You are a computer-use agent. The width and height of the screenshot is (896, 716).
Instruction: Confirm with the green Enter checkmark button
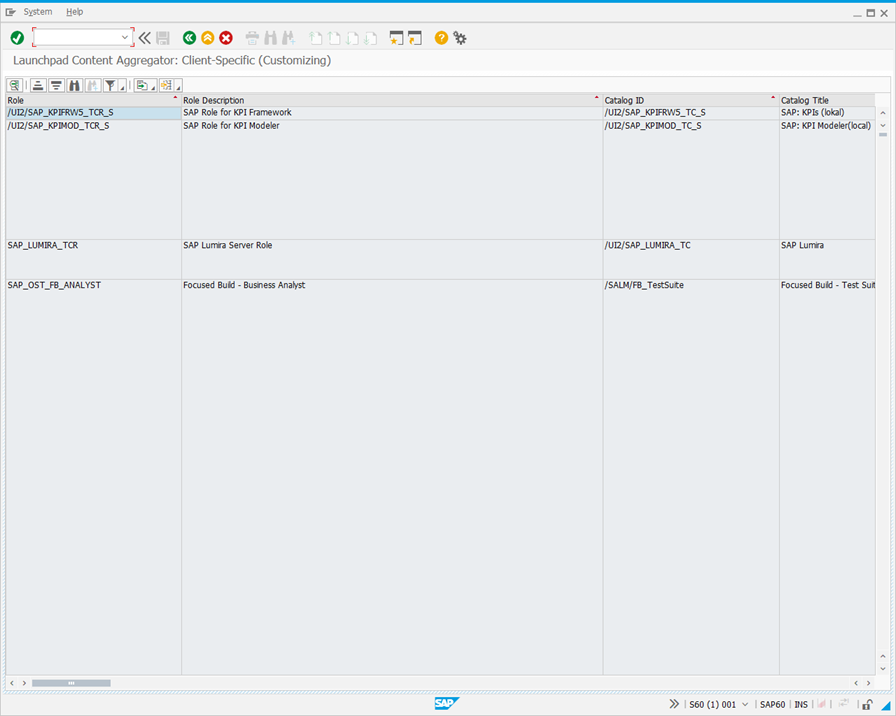coord(17,38)
